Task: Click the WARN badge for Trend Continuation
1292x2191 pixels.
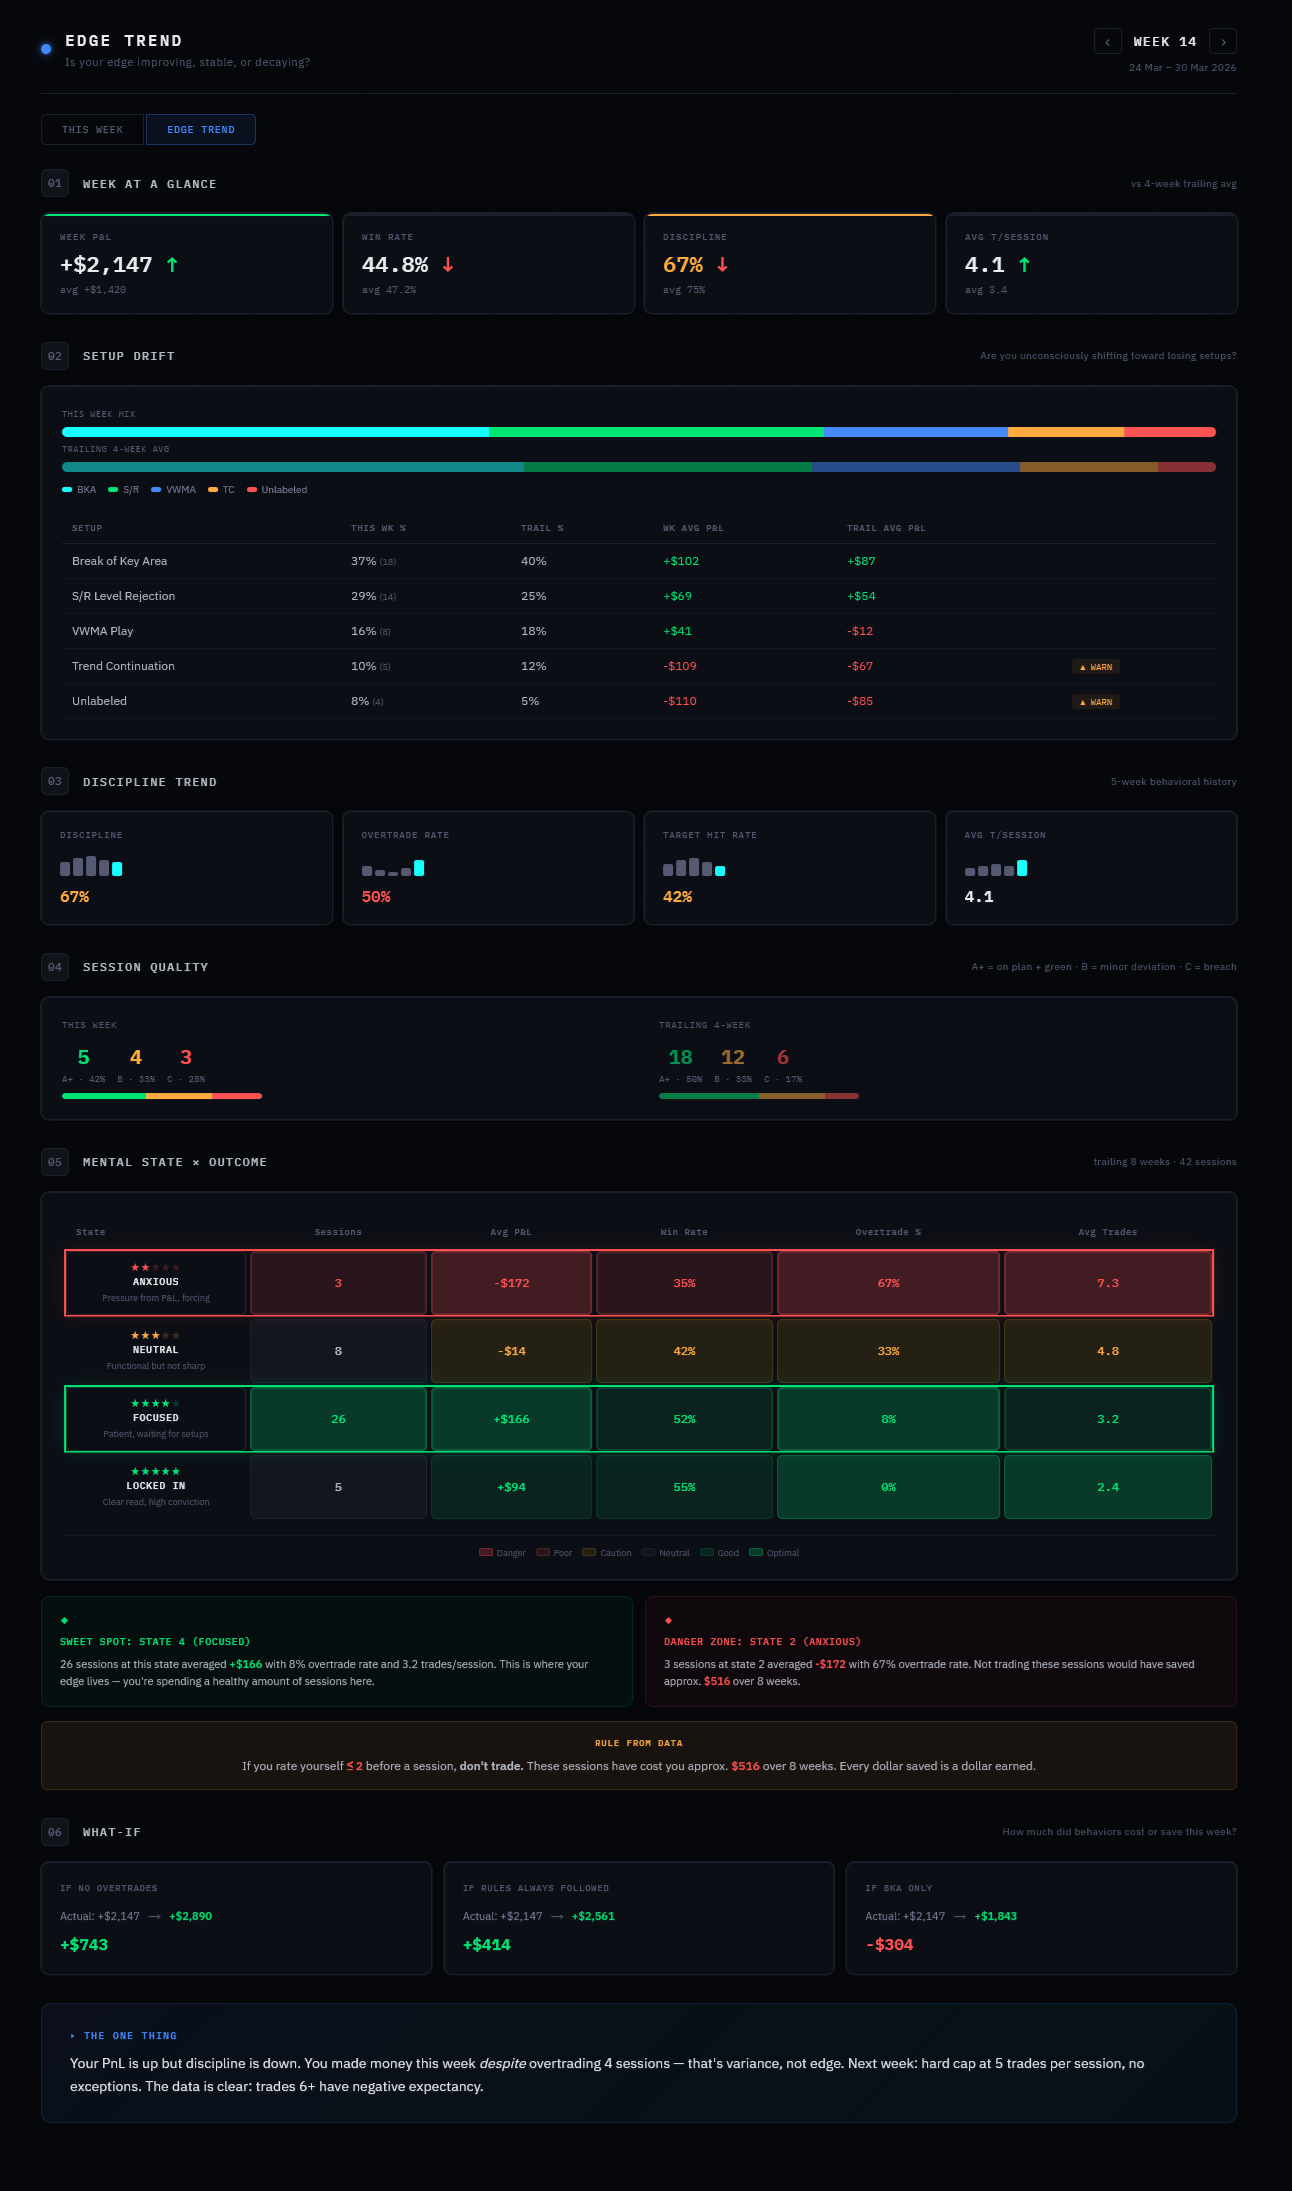Action: (1096, 667)
